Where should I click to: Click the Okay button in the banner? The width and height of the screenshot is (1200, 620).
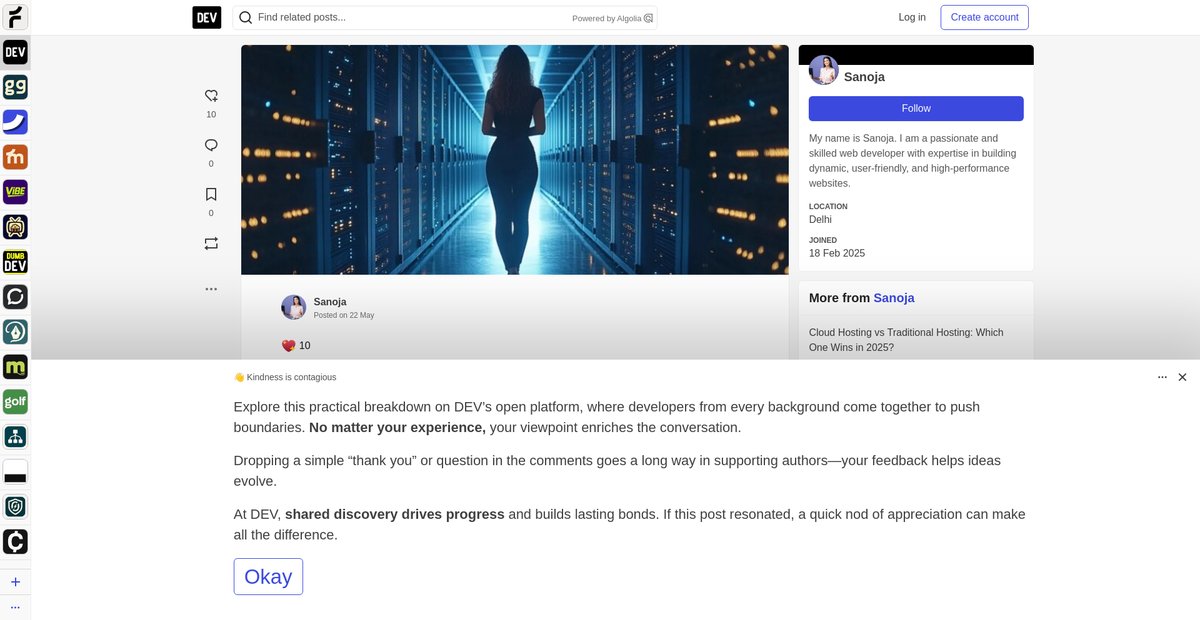coord(268,577)
